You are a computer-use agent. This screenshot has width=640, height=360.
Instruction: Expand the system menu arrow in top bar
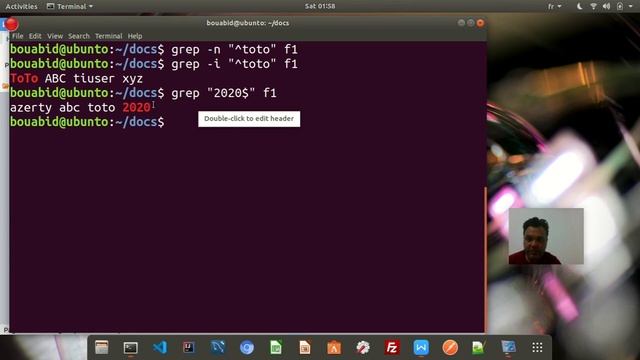(631, 6)
